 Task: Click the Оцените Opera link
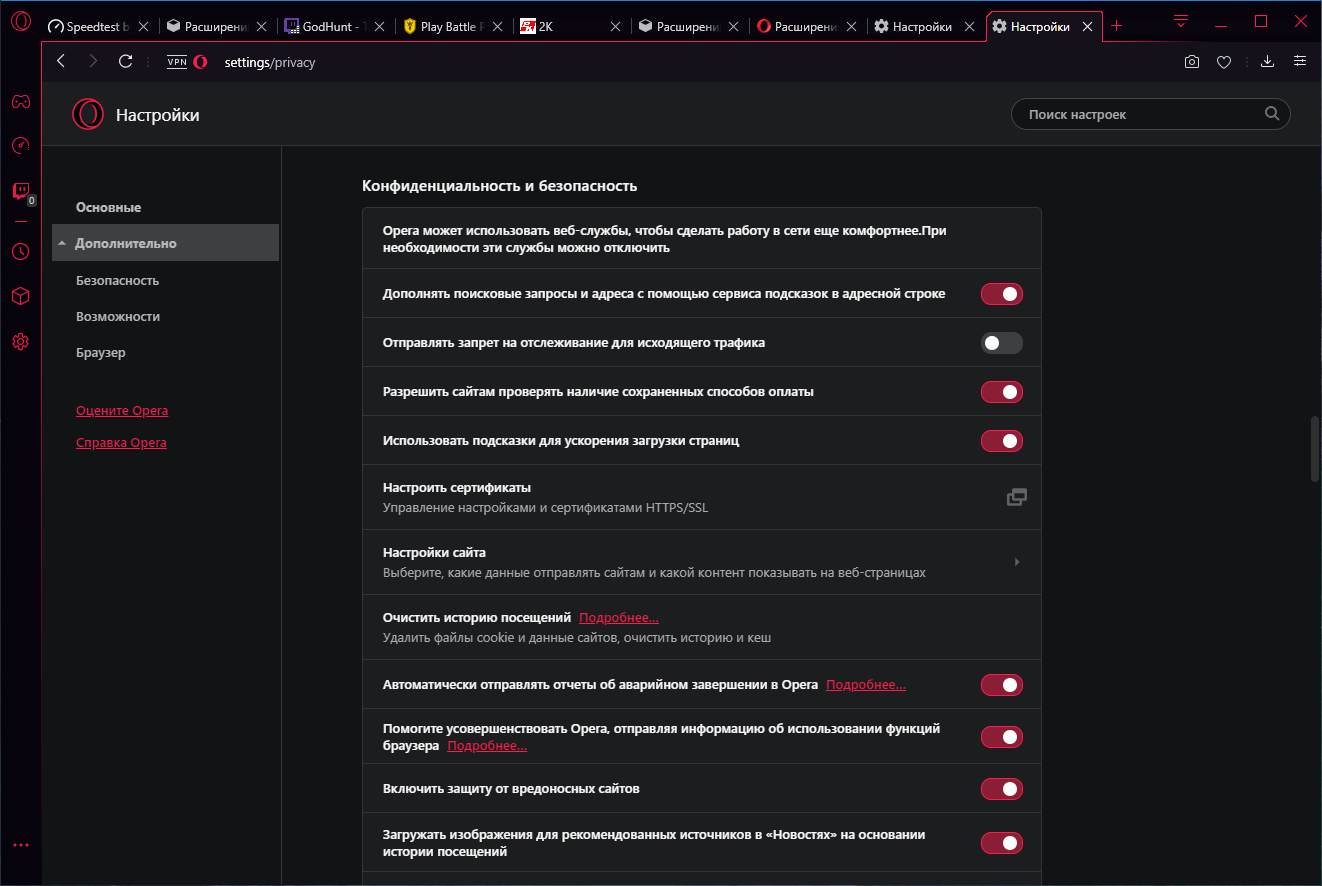pyautogui.click(x=122, y=411)
